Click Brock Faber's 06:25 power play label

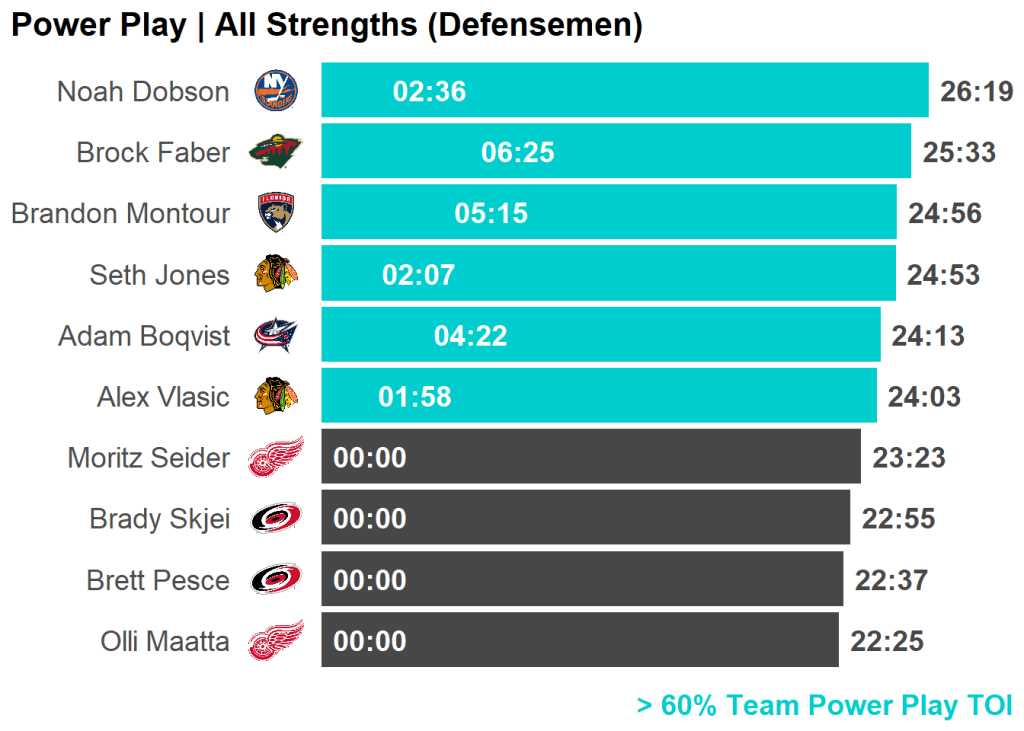tap(517, 152)
